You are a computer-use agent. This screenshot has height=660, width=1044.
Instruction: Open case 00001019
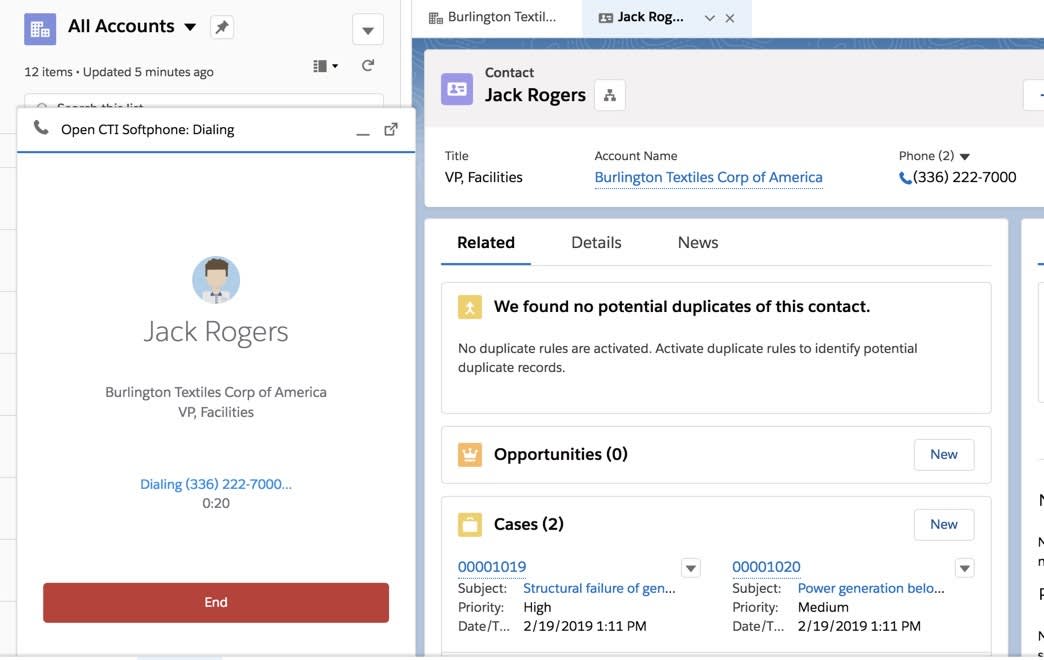coord(492,567)
